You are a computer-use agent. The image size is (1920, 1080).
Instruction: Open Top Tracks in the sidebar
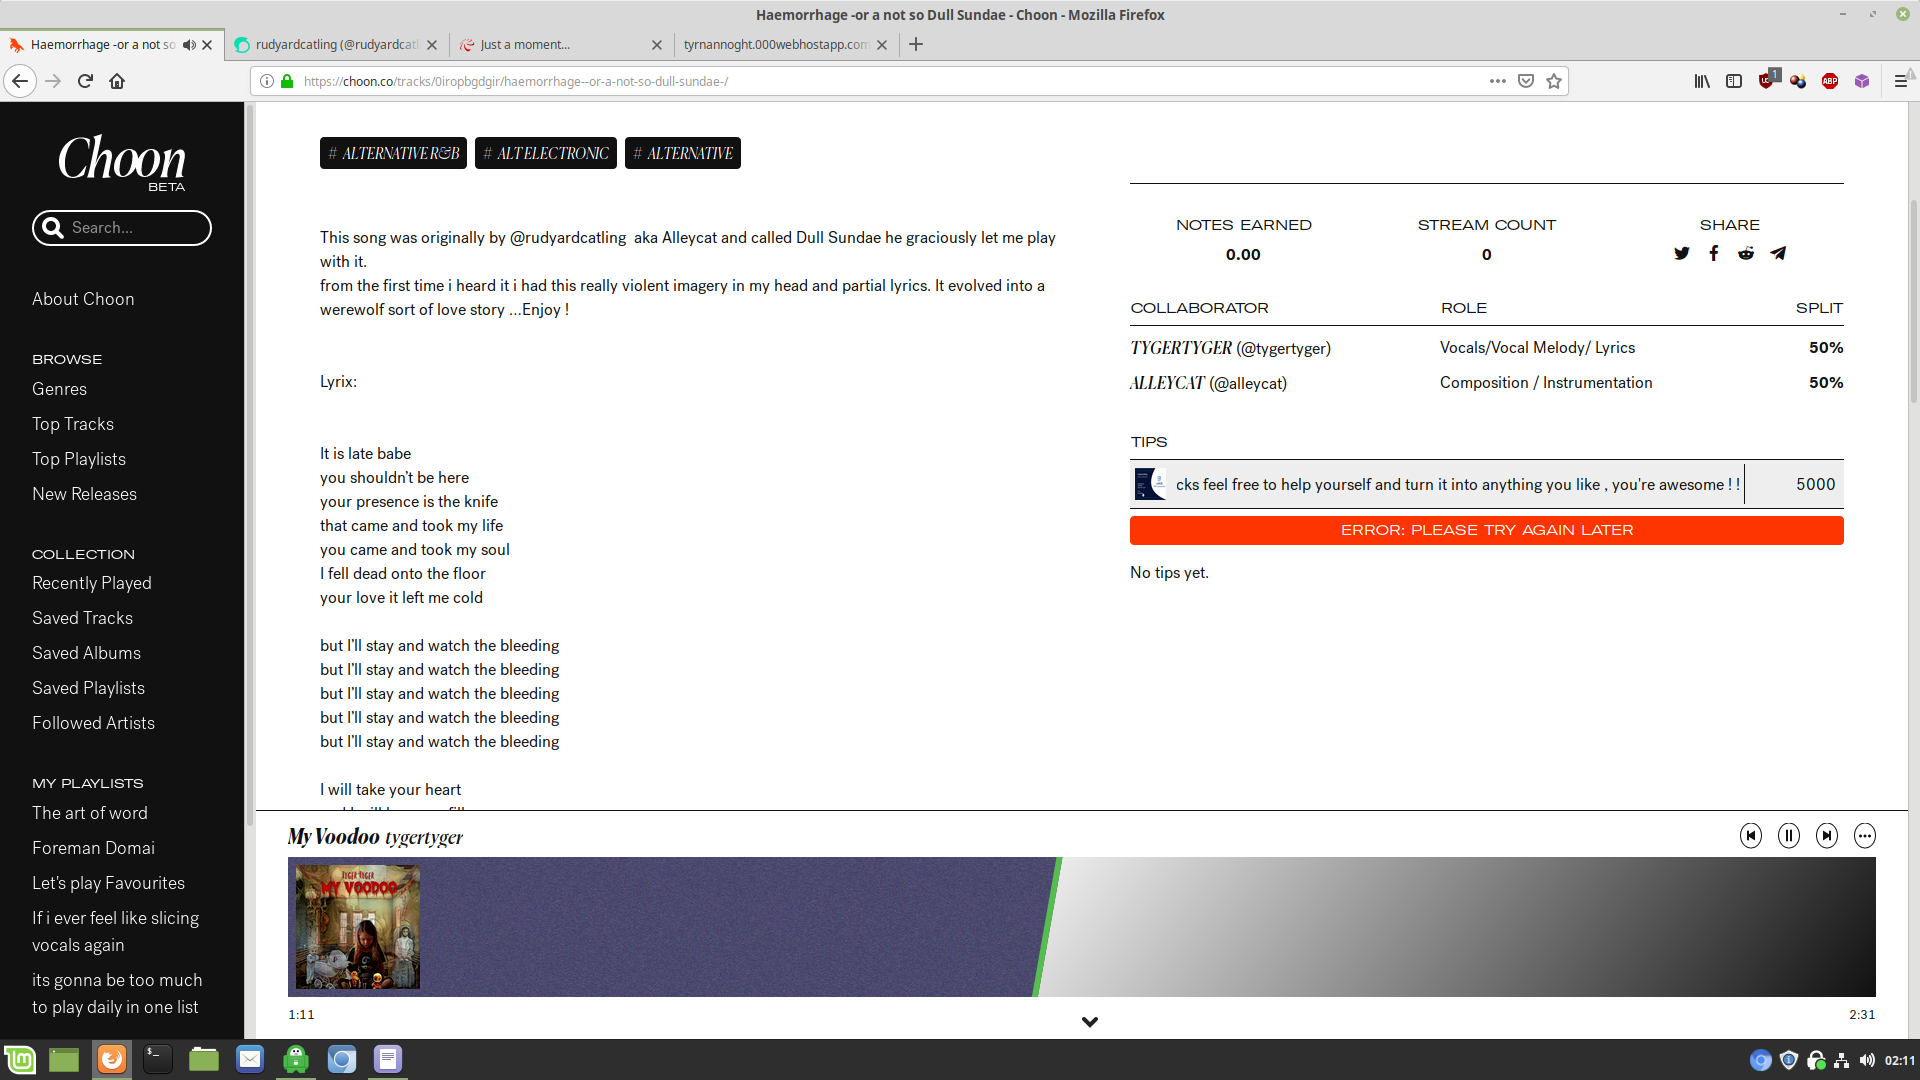point(73,424)
